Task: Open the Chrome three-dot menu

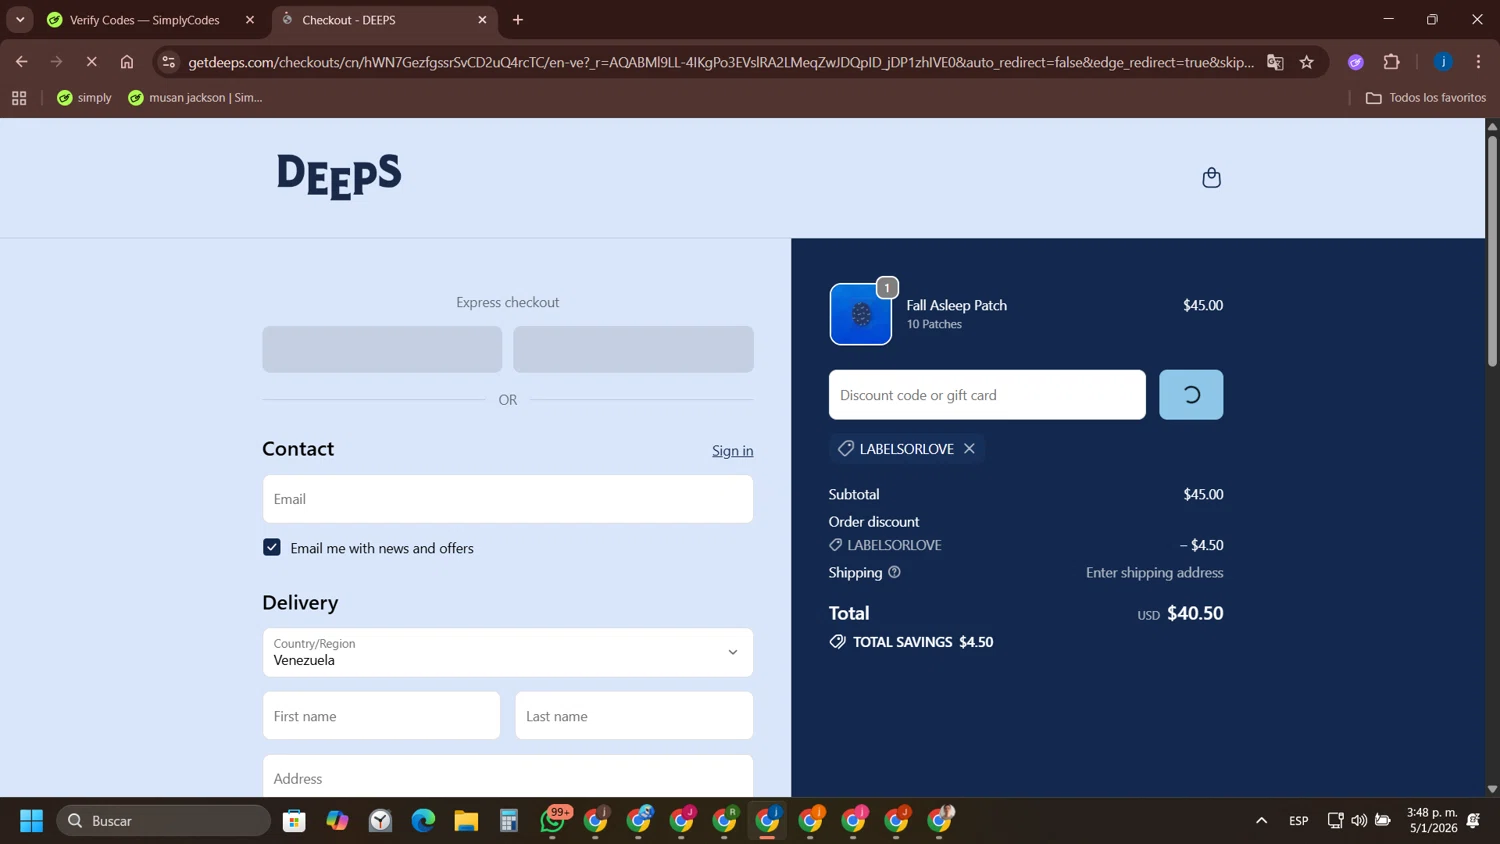Action: (1478, 62)
